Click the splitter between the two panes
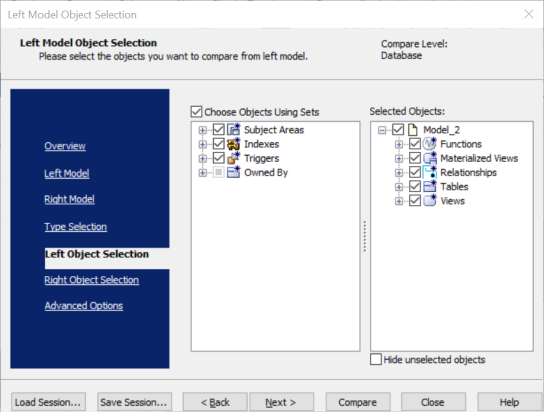 (365, 236)
